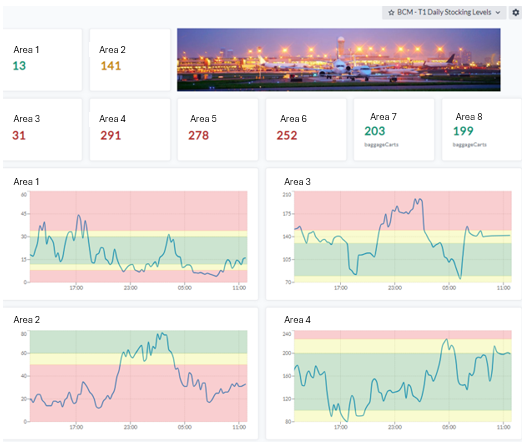Click 23:00 tick on Area 2 chart
This screenshot has height=447, width=527.
[130, 427]
